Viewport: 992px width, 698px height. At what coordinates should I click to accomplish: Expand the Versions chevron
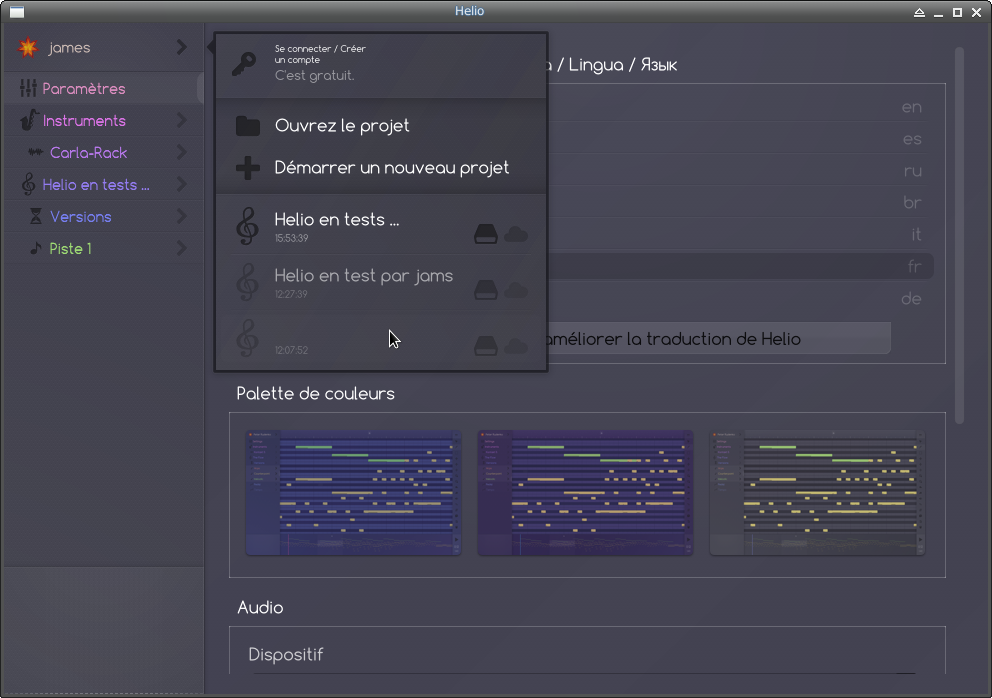pyautogui.click(x=182, y=216)
